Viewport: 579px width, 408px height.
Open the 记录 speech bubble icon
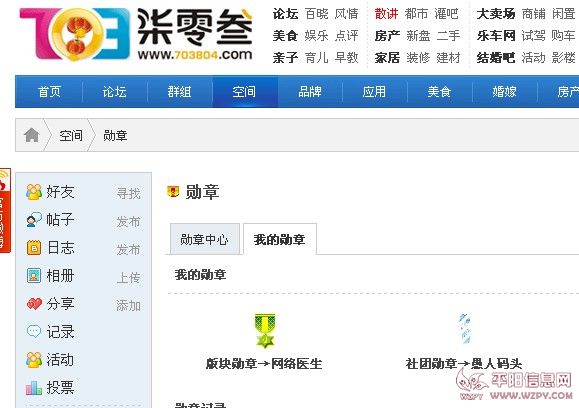(x=34, y=331)
